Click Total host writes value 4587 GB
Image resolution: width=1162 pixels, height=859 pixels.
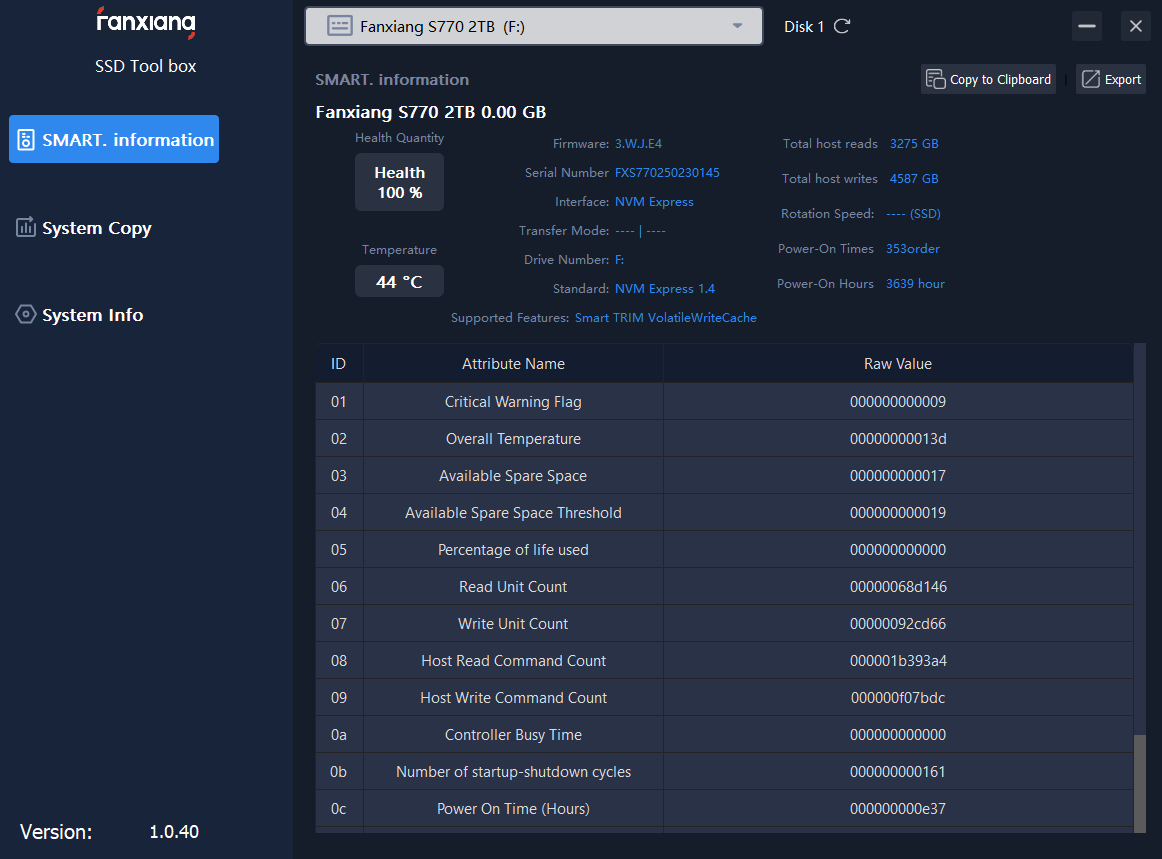click(914, 179)
